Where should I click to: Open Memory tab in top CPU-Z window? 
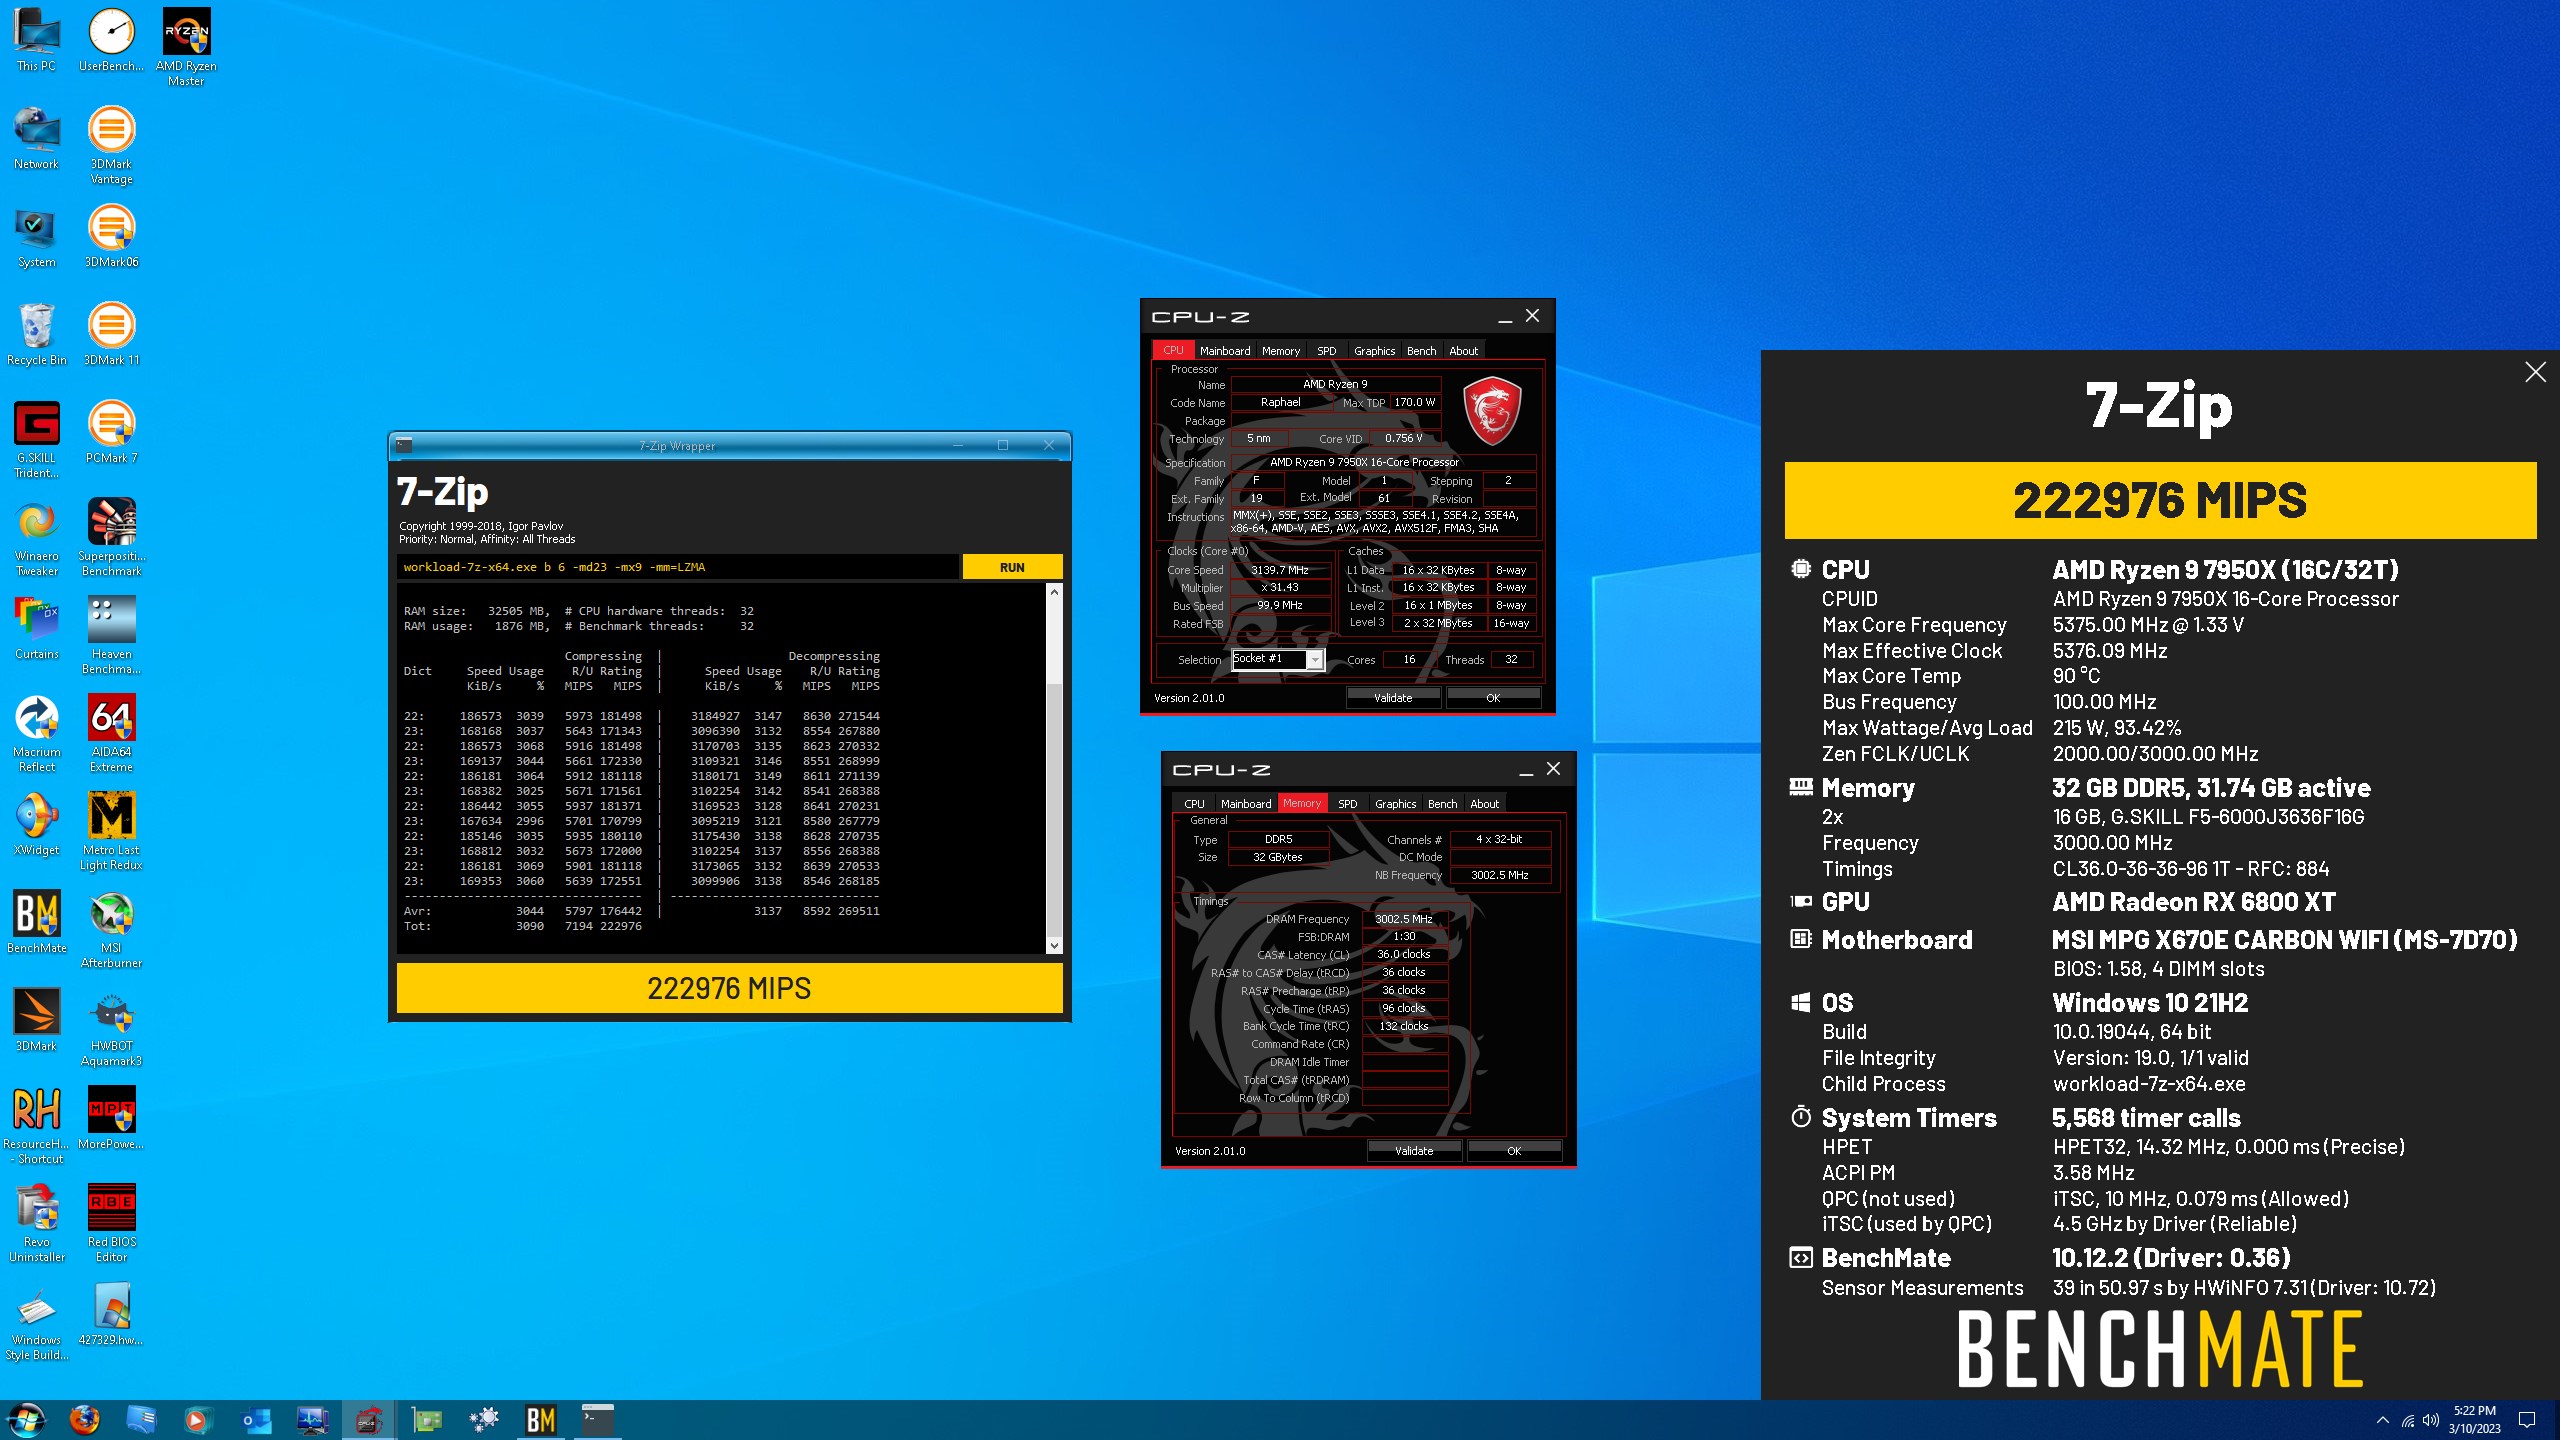click(1281, 351)
